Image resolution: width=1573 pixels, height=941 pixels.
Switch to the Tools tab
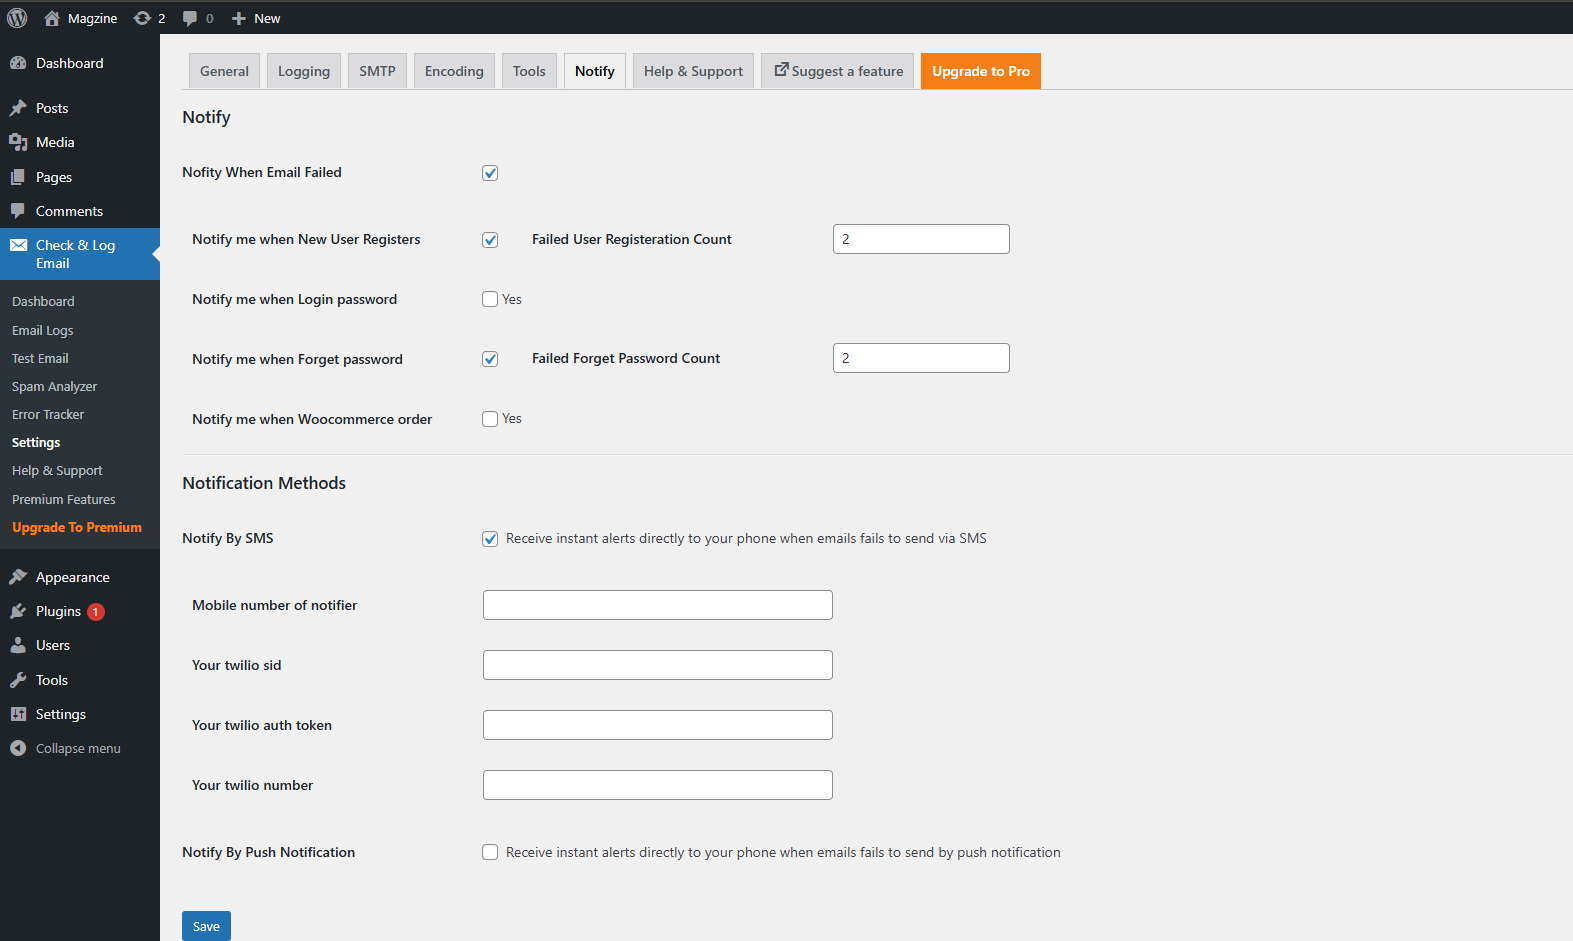[x=529, y=71]
